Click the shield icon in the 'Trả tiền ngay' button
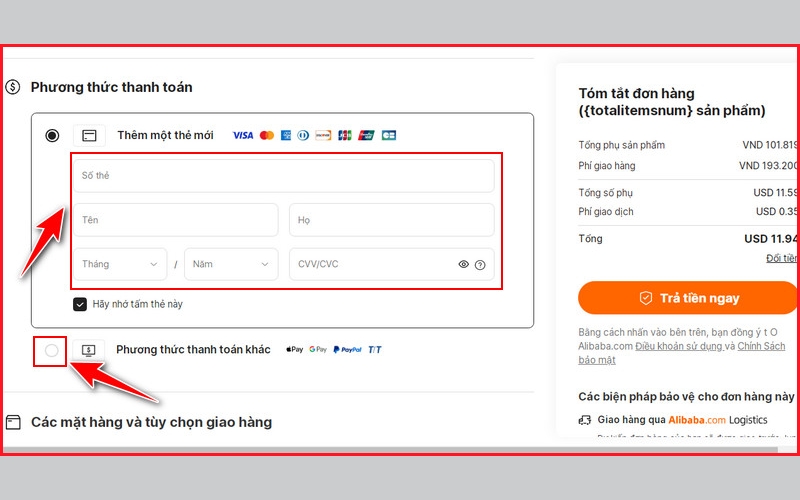 (x=646, y=298)
